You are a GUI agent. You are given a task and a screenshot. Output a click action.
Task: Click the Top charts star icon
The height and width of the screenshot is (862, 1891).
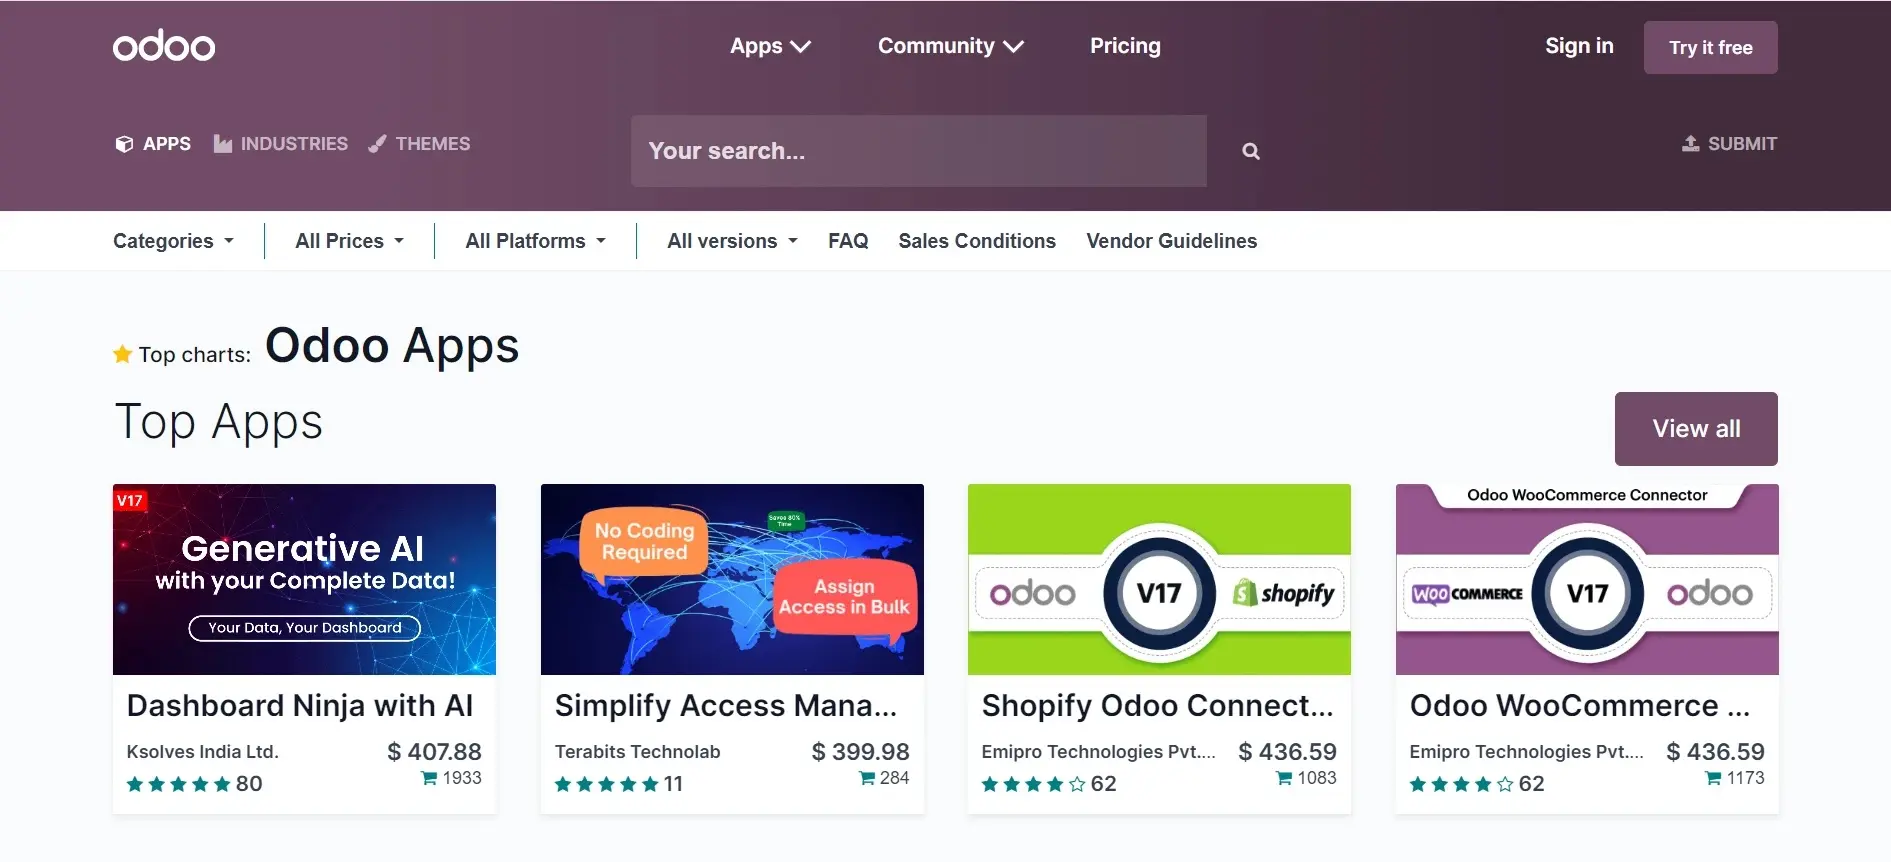tap(122, 353)
